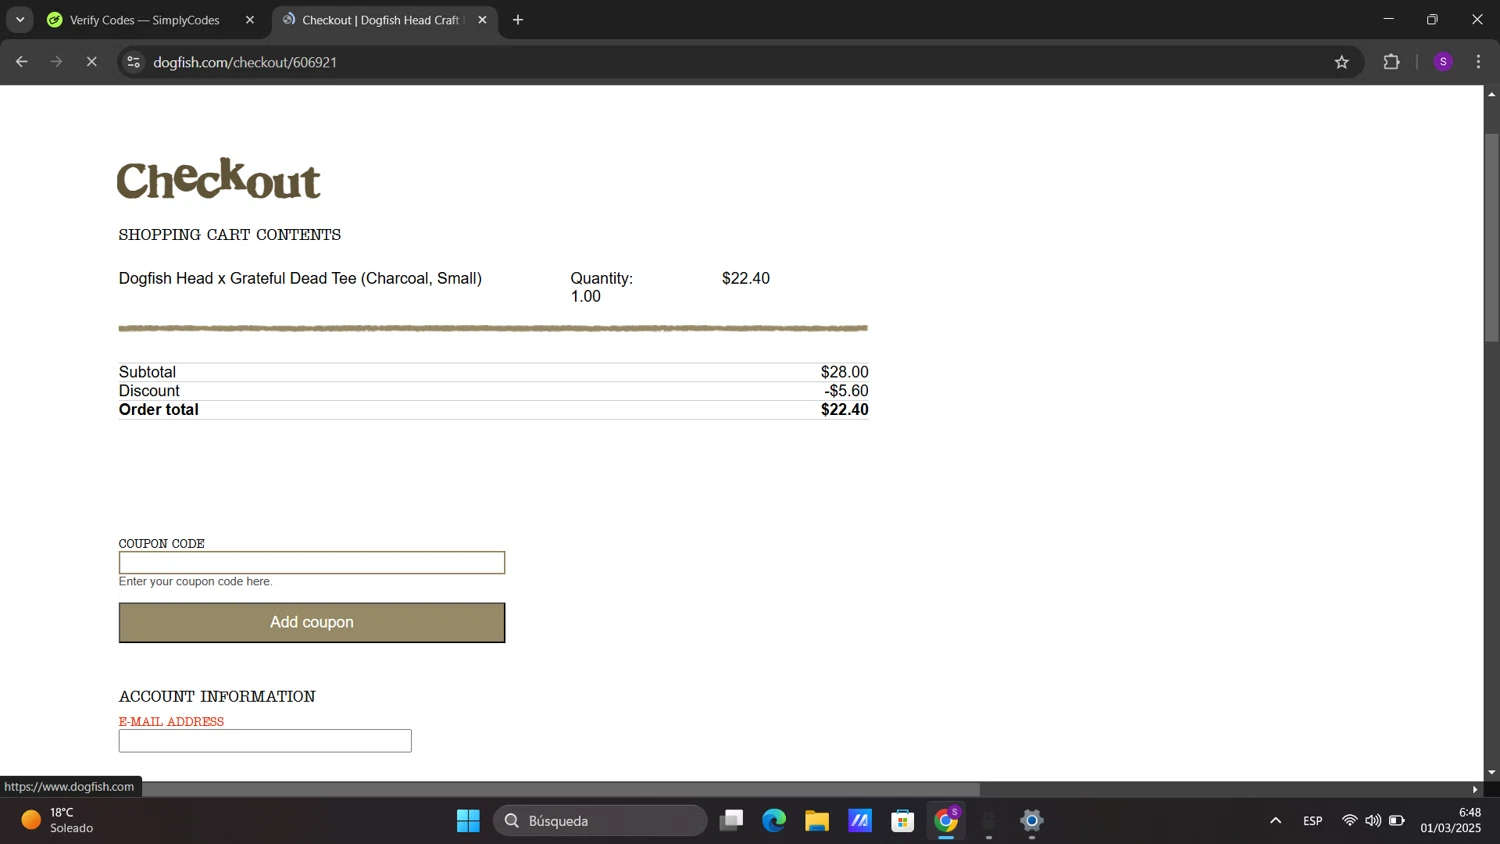View site information icon in address bar
The width and height of the screenshot is (1500, 844).
(133, 62)
